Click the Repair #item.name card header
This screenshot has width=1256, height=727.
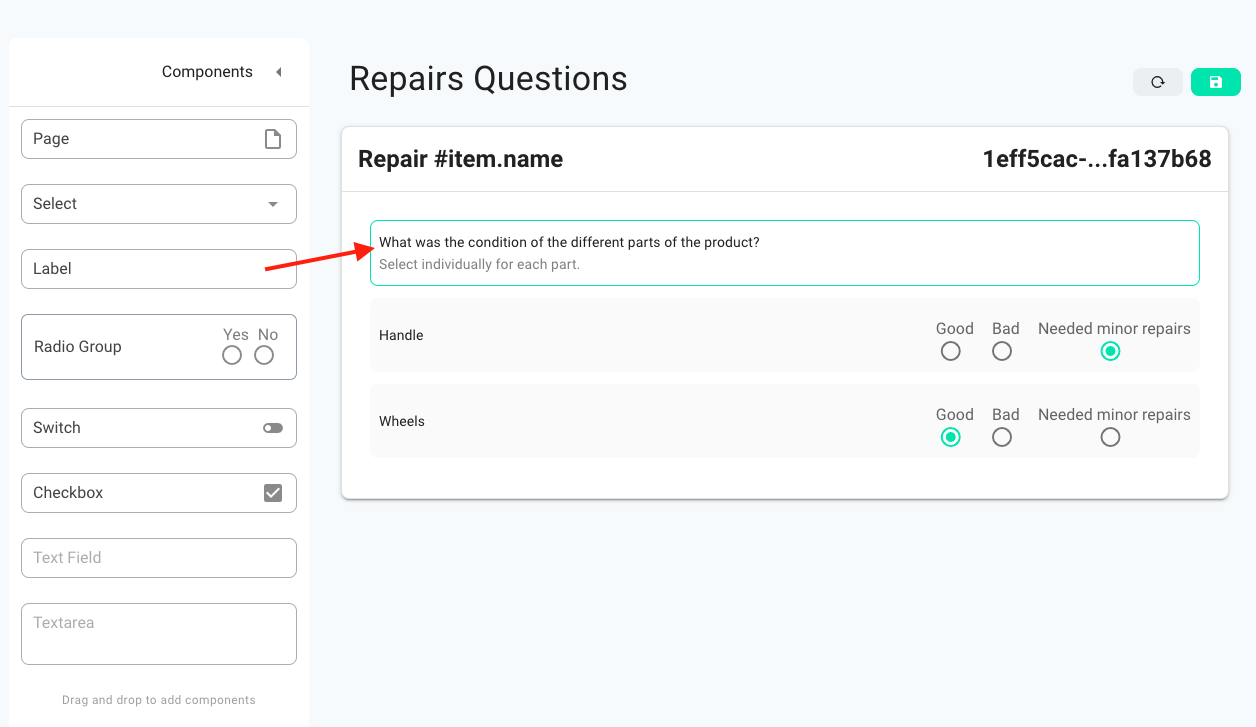tap(785, 159)
